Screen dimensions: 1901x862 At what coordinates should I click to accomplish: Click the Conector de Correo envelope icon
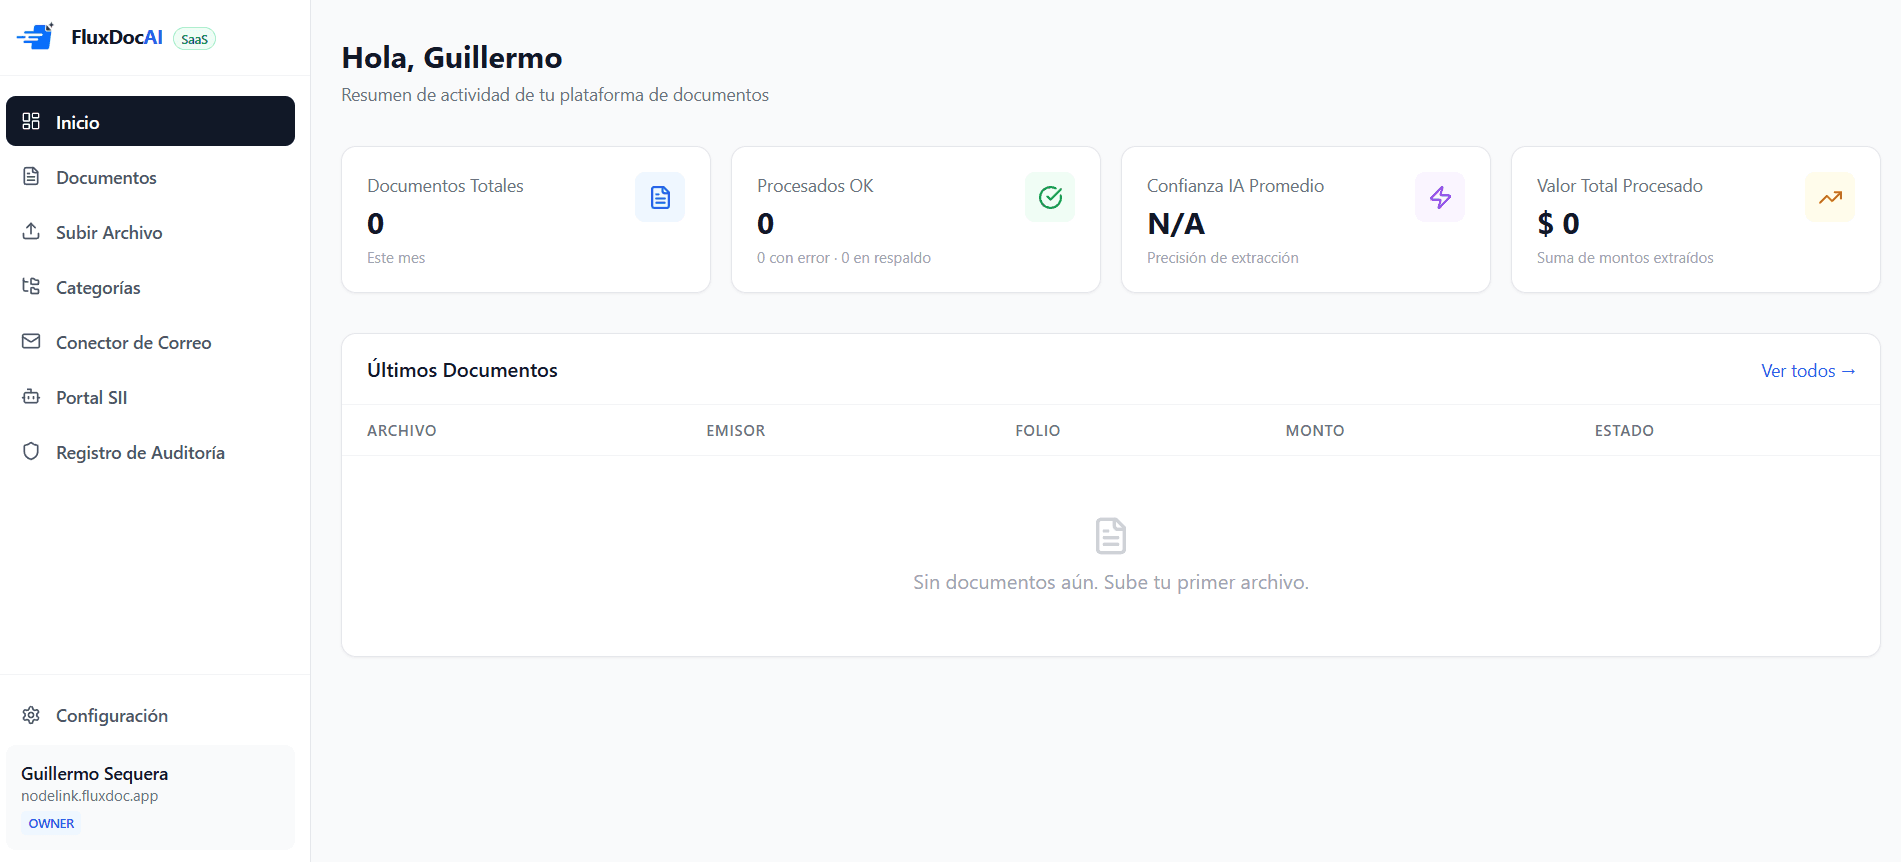[x=31, y=341]
